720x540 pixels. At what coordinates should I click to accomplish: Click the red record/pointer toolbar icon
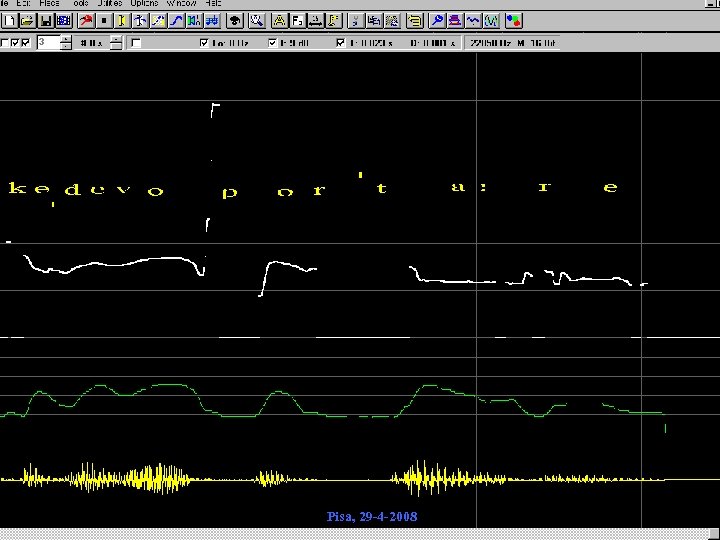click(86, 21)
